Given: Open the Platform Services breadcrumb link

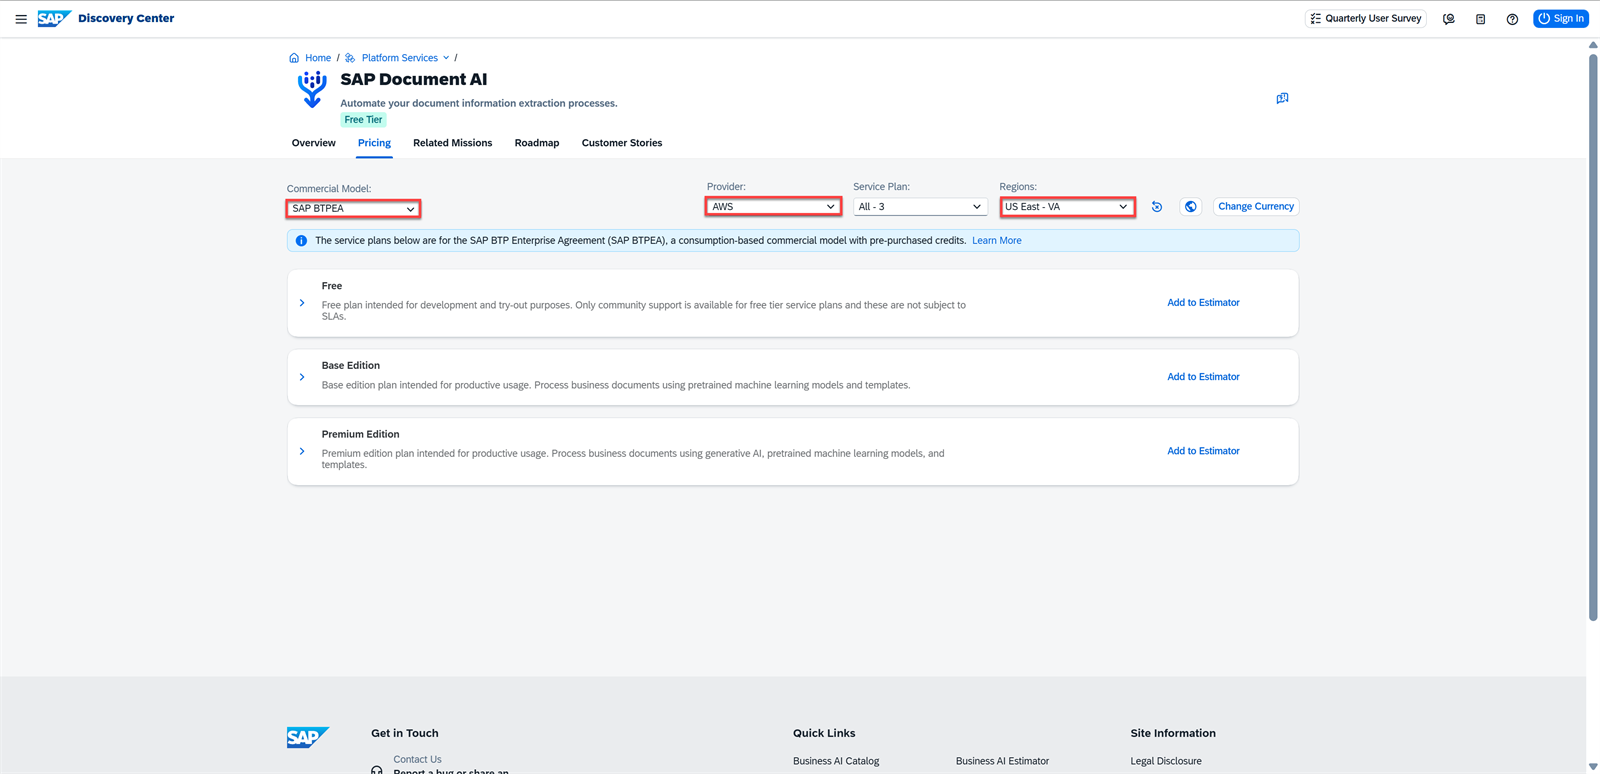Looking at the screenshot, I should [x=400, y=58].
